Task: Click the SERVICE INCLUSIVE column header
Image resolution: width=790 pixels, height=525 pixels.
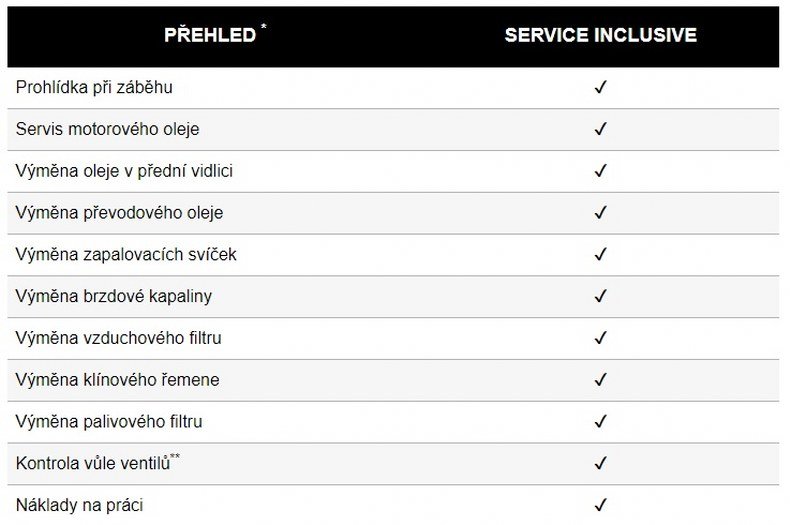Action: pos(600,35)
